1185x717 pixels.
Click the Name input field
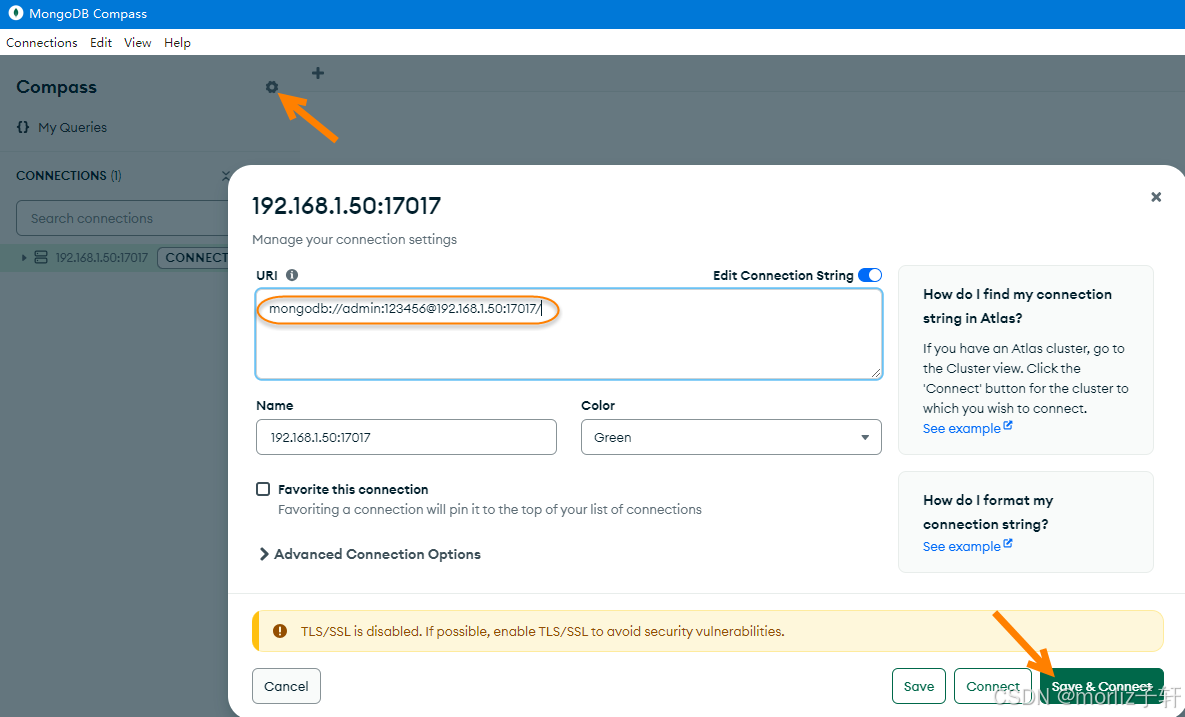pos(406,437)
